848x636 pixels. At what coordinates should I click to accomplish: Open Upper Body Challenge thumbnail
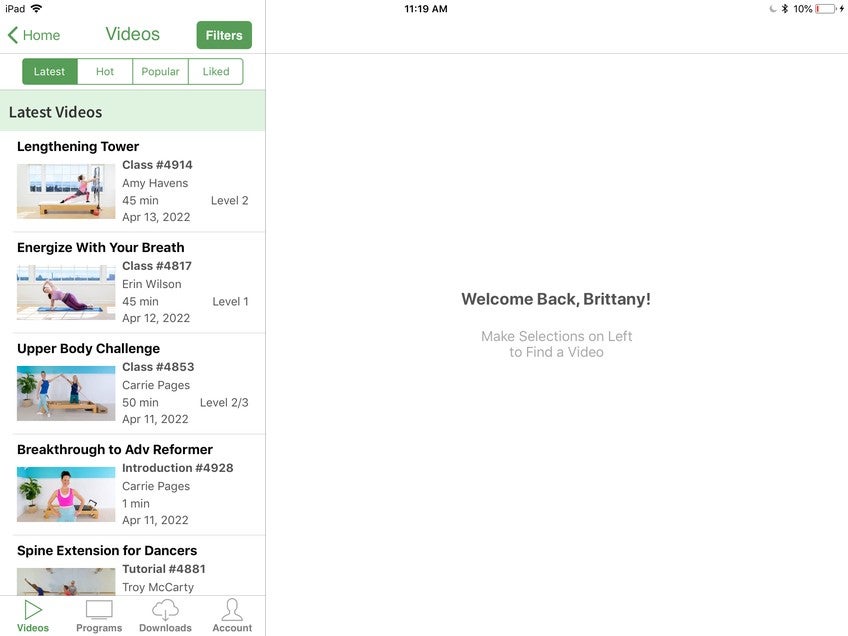(66, 393)
